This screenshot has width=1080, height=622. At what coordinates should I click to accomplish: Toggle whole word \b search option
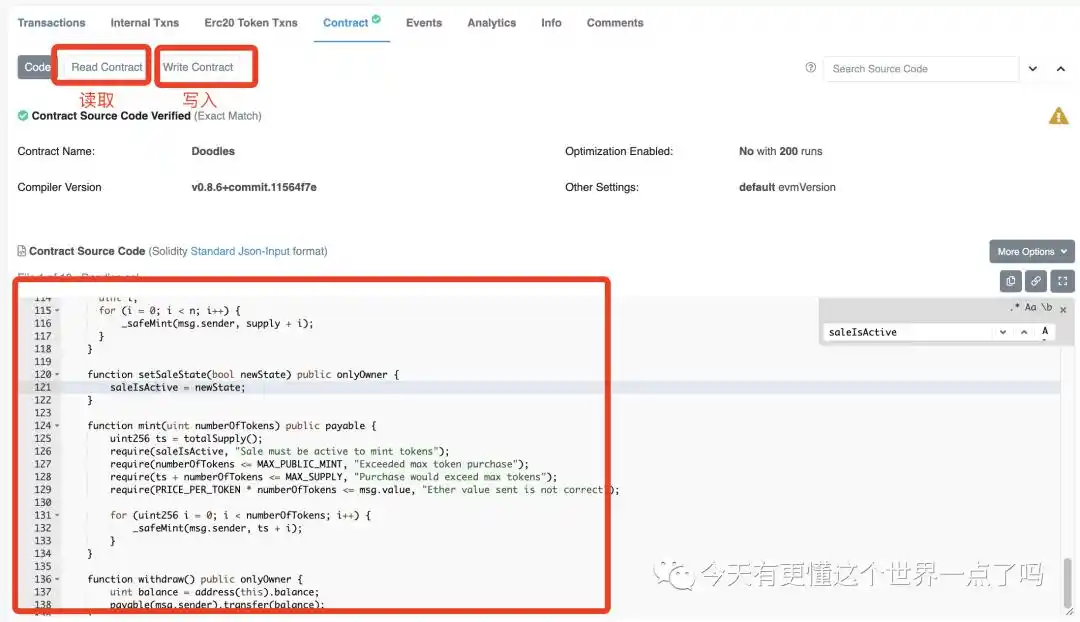[1047, 307]
